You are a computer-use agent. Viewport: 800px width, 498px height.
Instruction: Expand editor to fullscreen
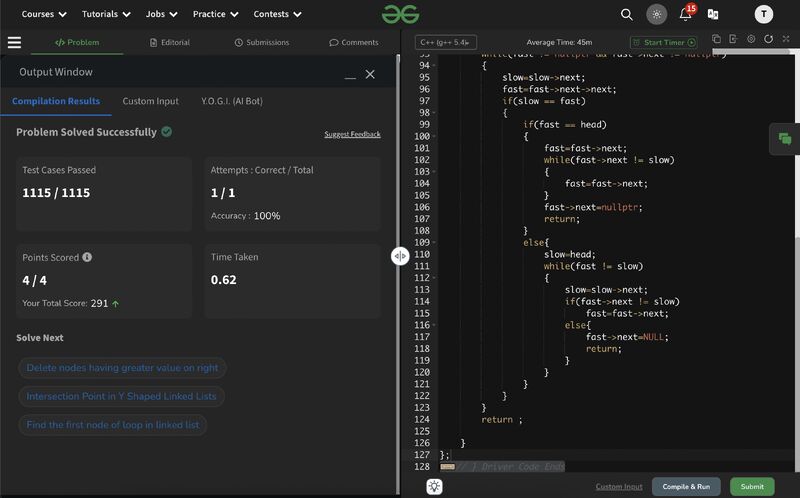point(786,39)
